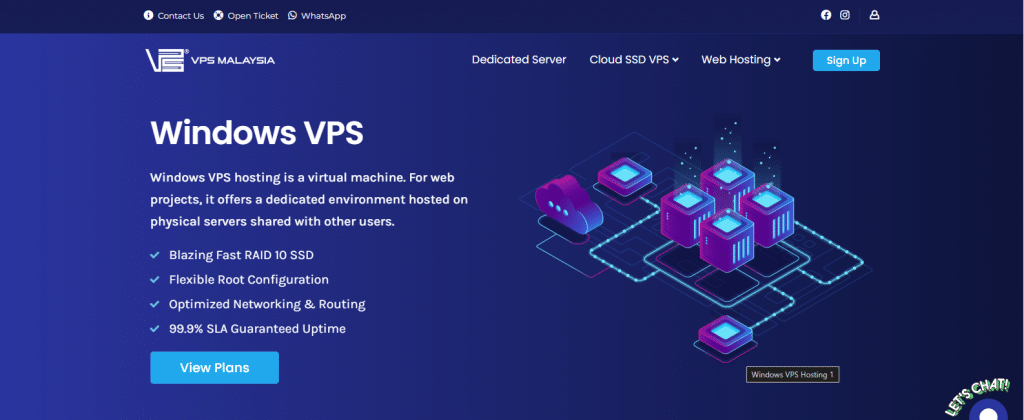Click the isometric servers hero illustration
The width and height of the screenshot is (1024, 420).
coord(696,238)
